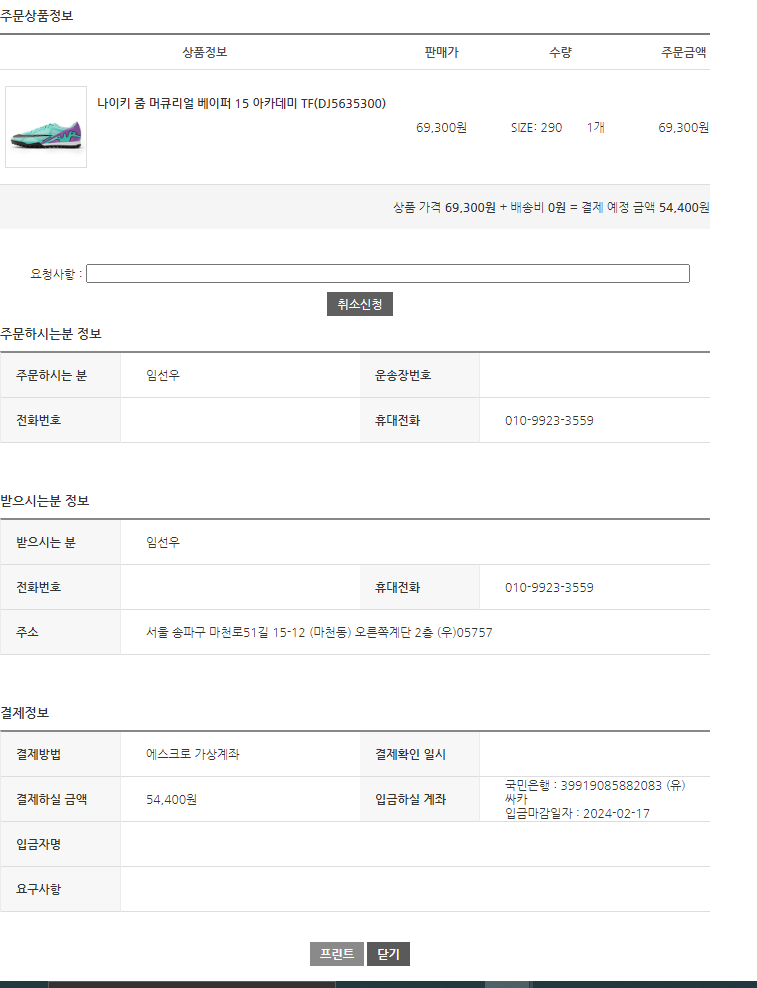Open the Nike Mercurial shoe thumbnail image

46,127
